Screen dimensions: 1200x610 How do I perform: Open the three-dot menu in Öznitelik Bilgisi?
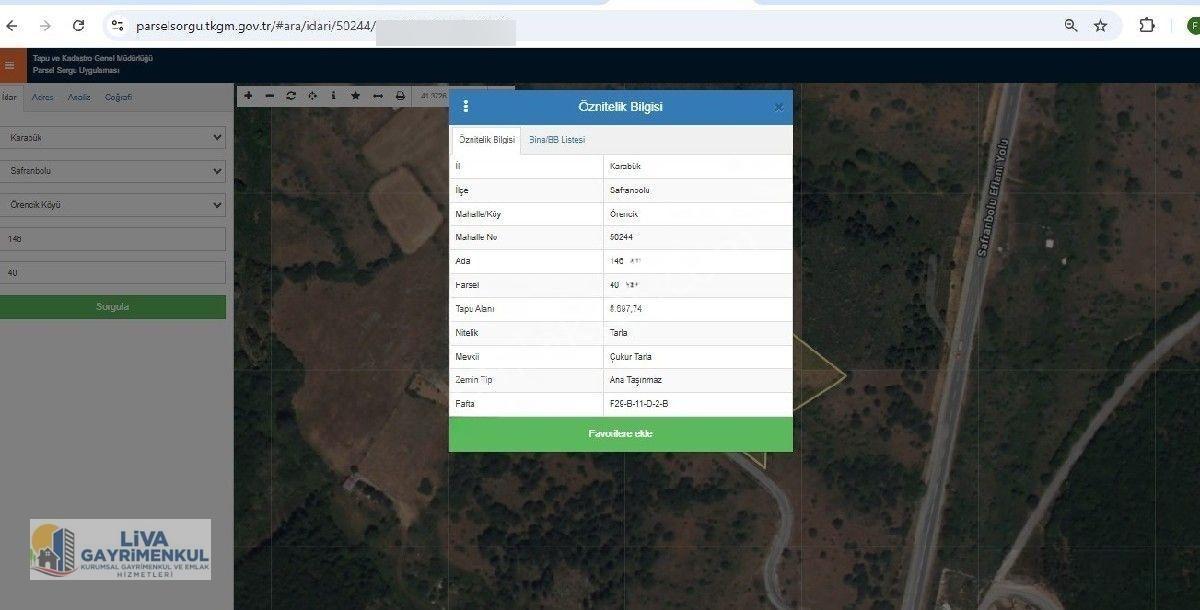465,107
